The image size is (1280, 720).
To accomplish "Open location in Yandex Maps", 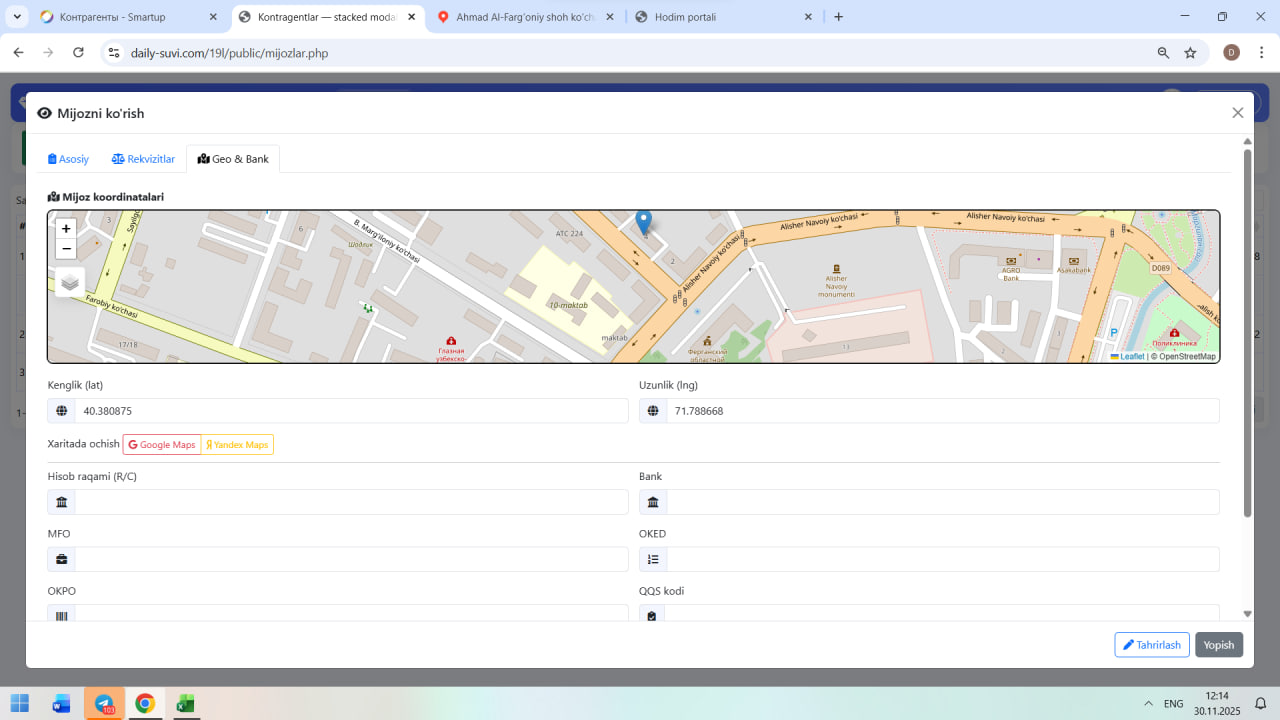I will coord(237,444).
